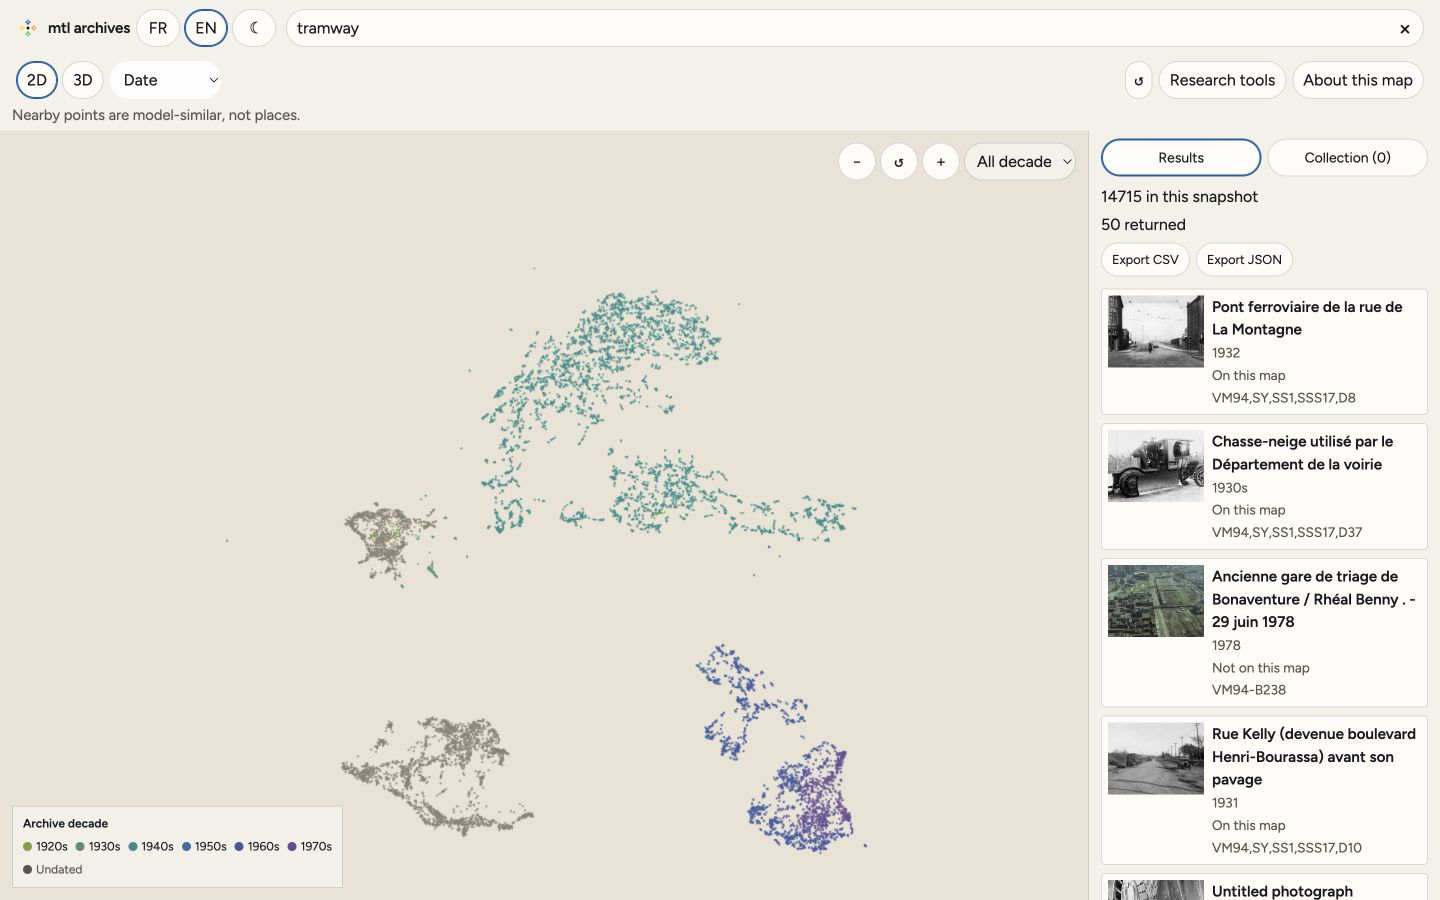Switch language to EN
This screenshot has height=900, width=1440.
click(206, 28)
